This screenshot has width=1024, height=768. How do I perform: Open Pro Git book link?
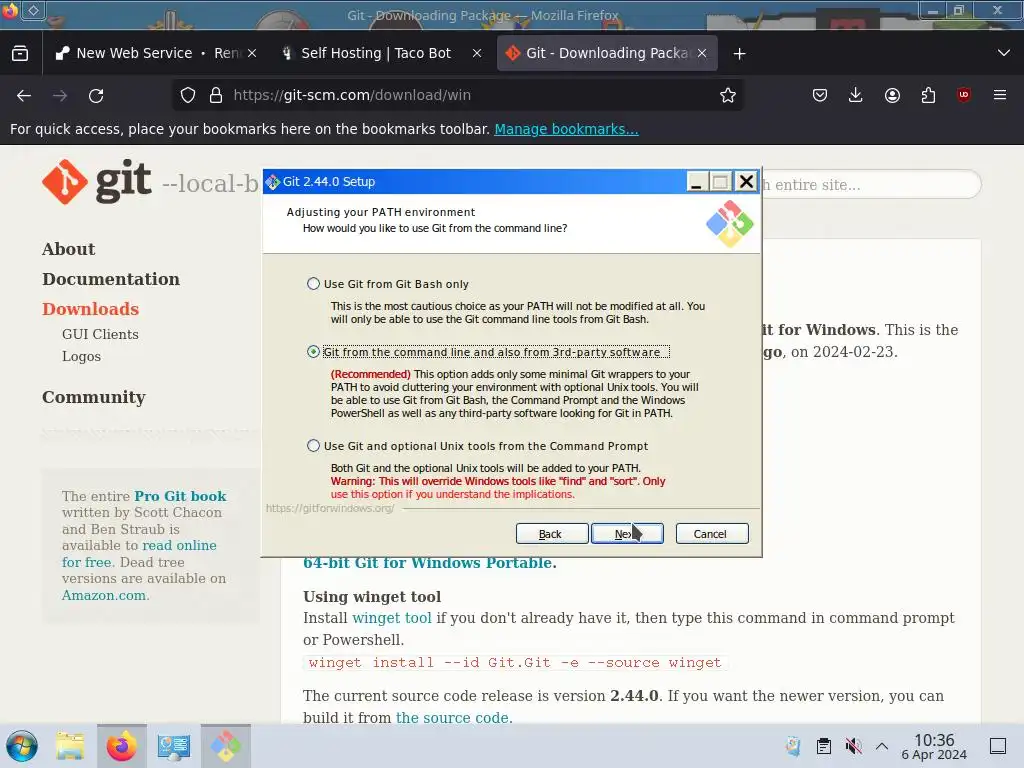tap(180, 496)
